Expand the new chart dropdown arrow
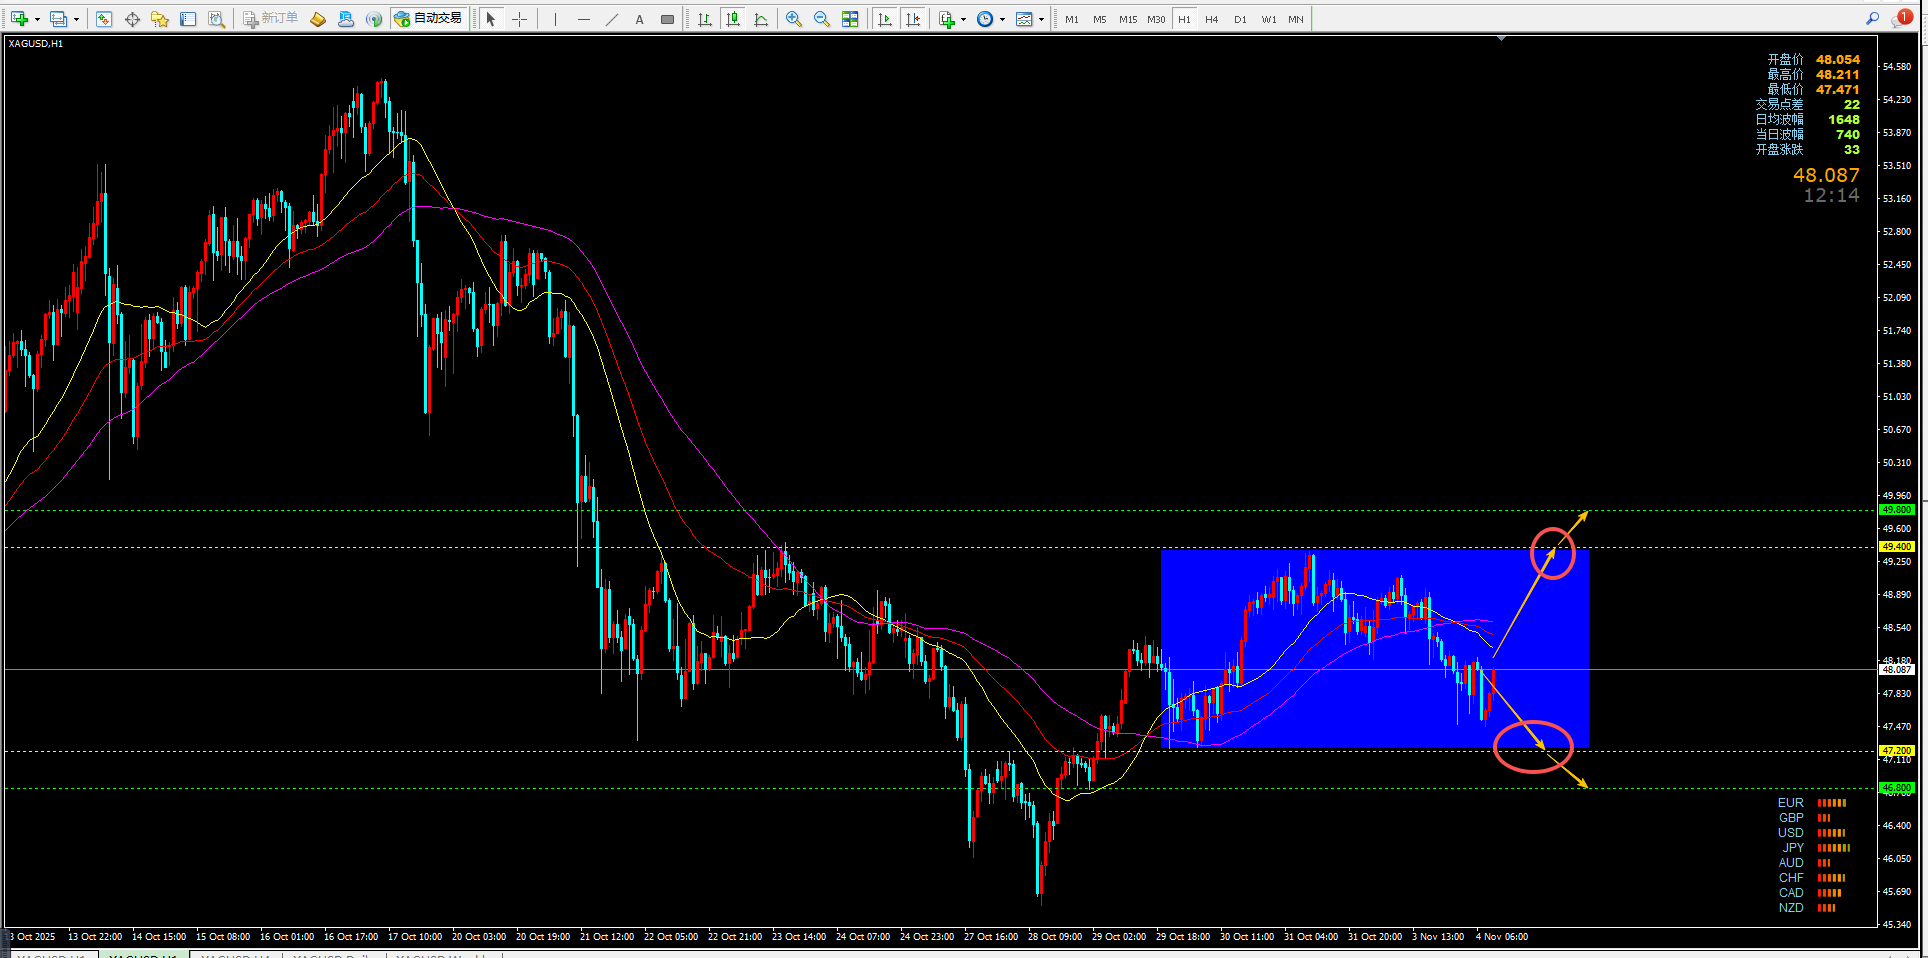1928x958 pixels. pos(37,19)
